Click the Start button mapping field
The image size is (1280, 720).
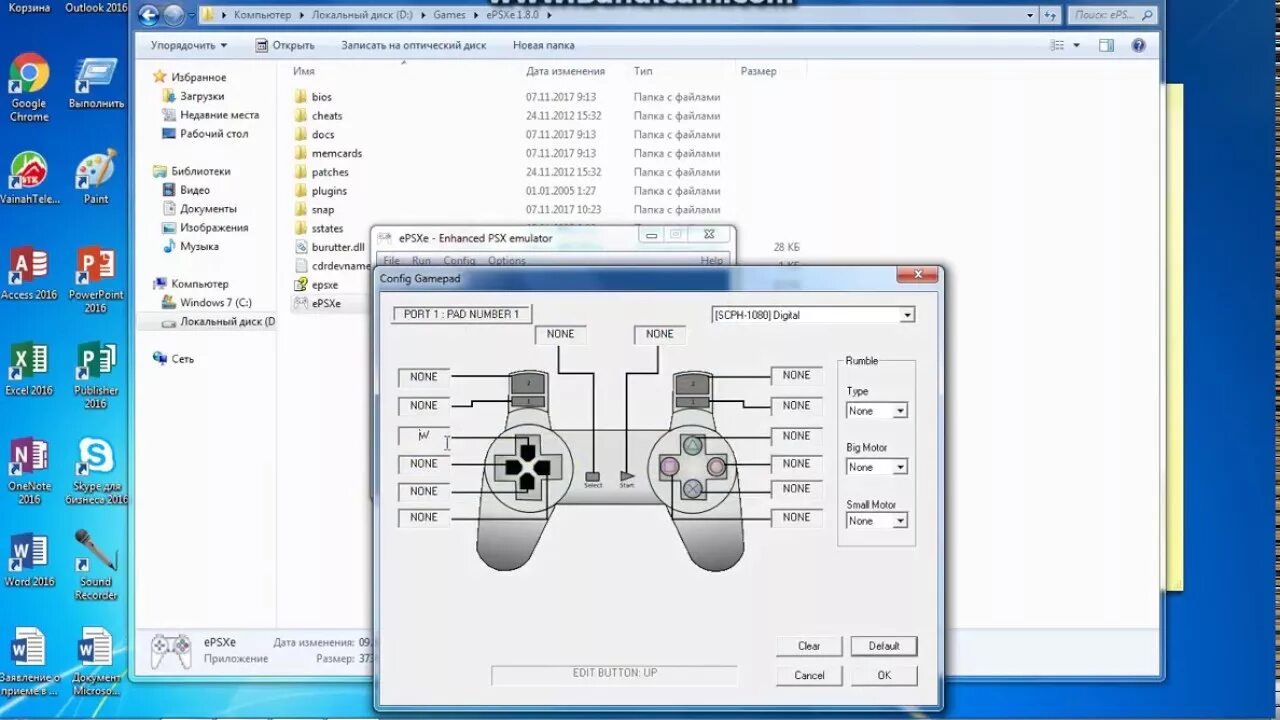click(x=660, y=334)
